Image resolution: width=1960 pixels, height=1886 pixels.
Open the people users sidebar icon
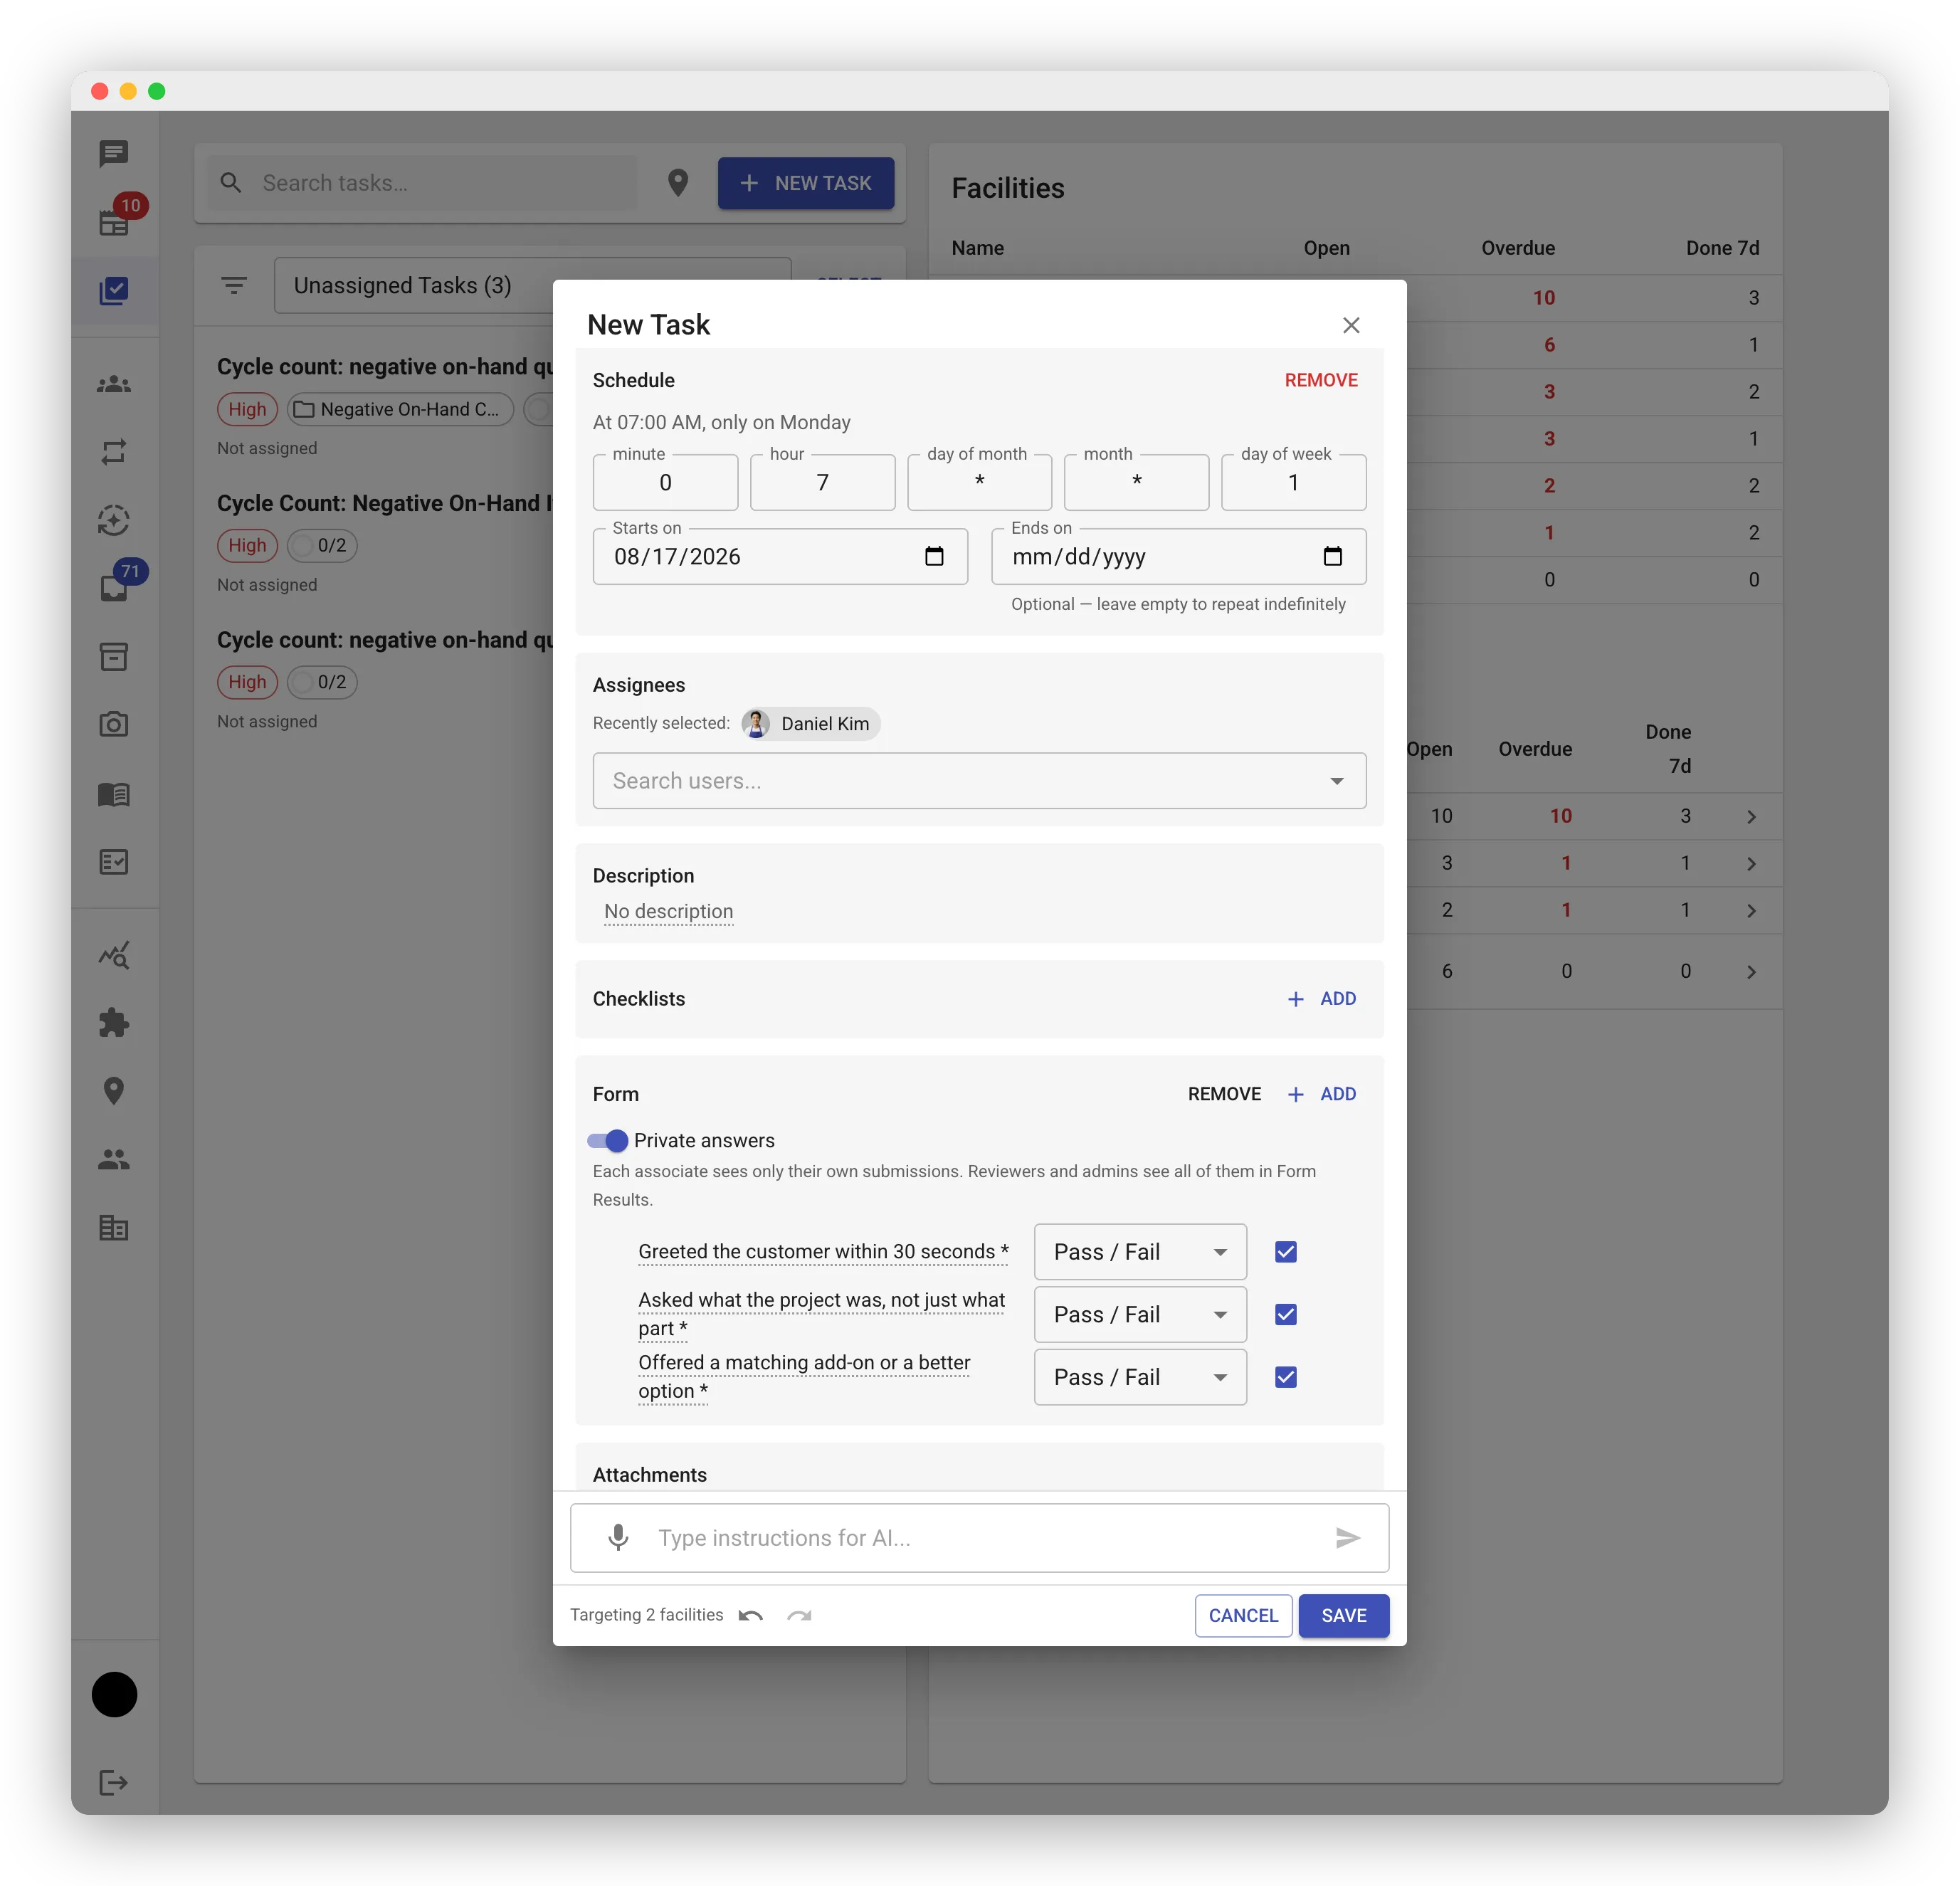pos(114,1159)
